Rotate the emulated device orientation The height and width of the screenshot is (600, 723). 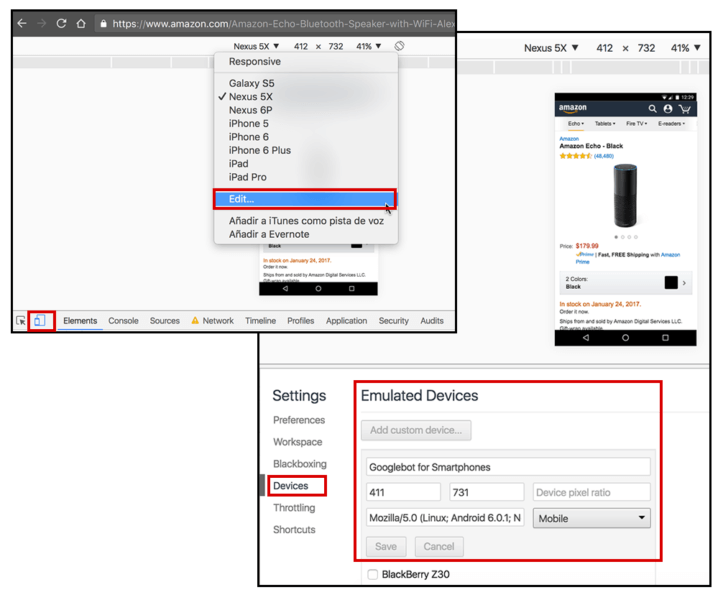[x=399, y=46]
